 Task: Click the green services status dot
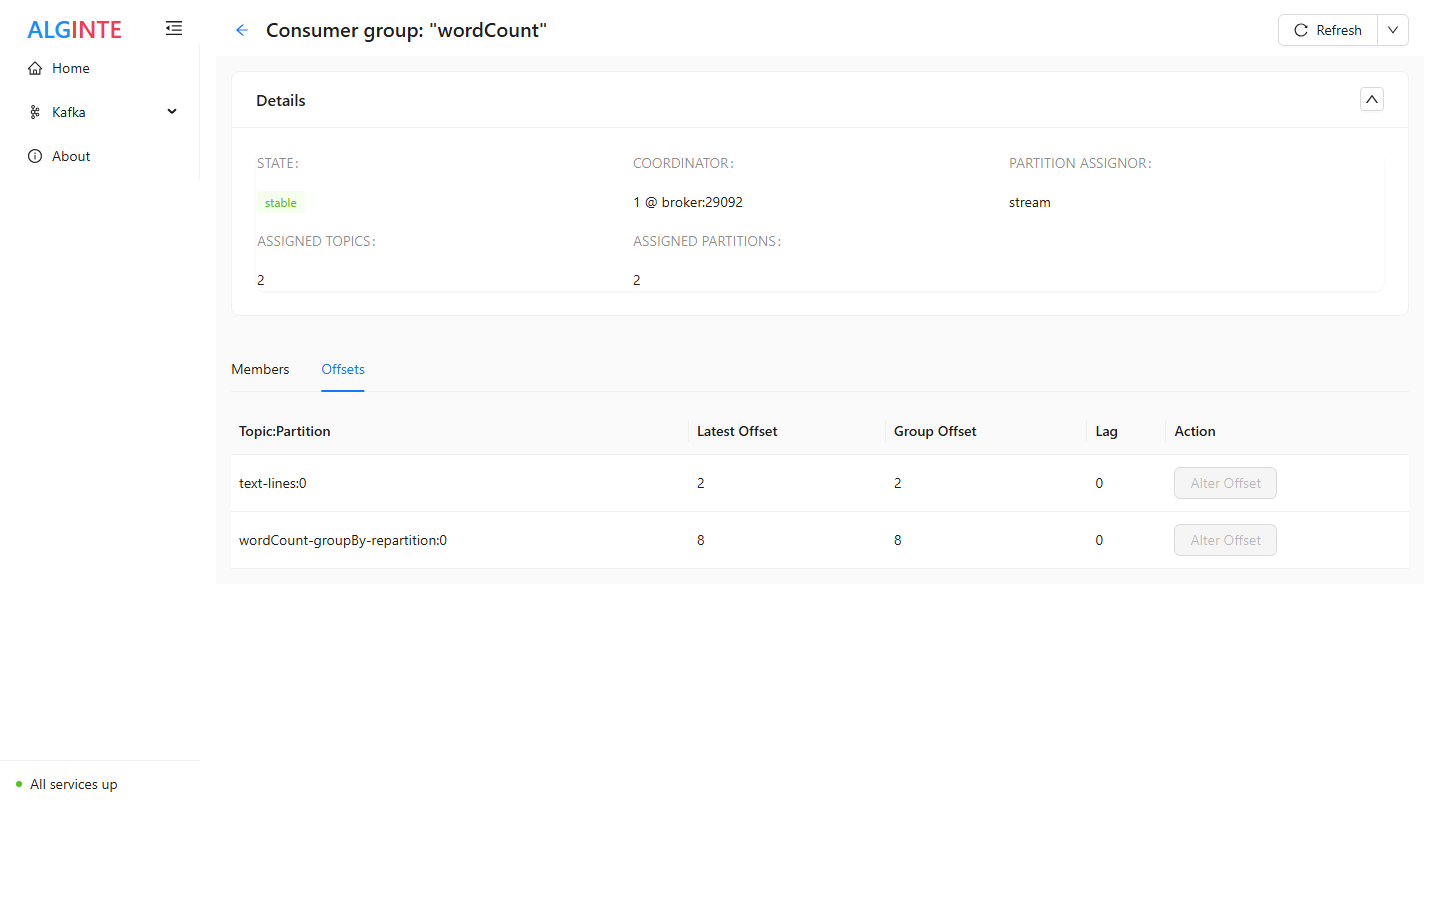point(19,784)
